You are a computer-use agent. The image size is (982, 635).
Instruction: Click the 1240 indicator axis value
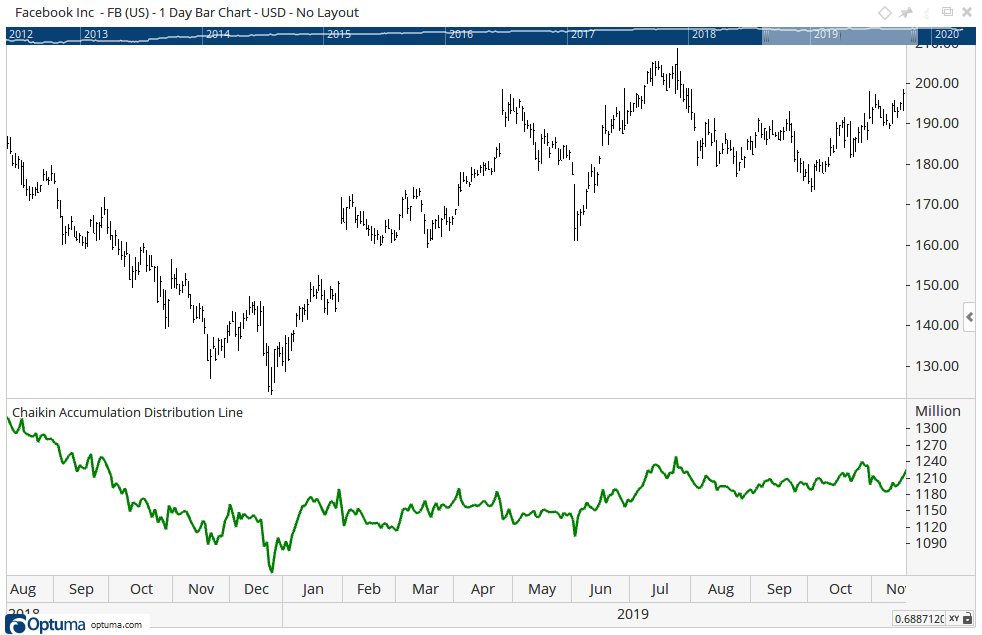click(931, 462)
